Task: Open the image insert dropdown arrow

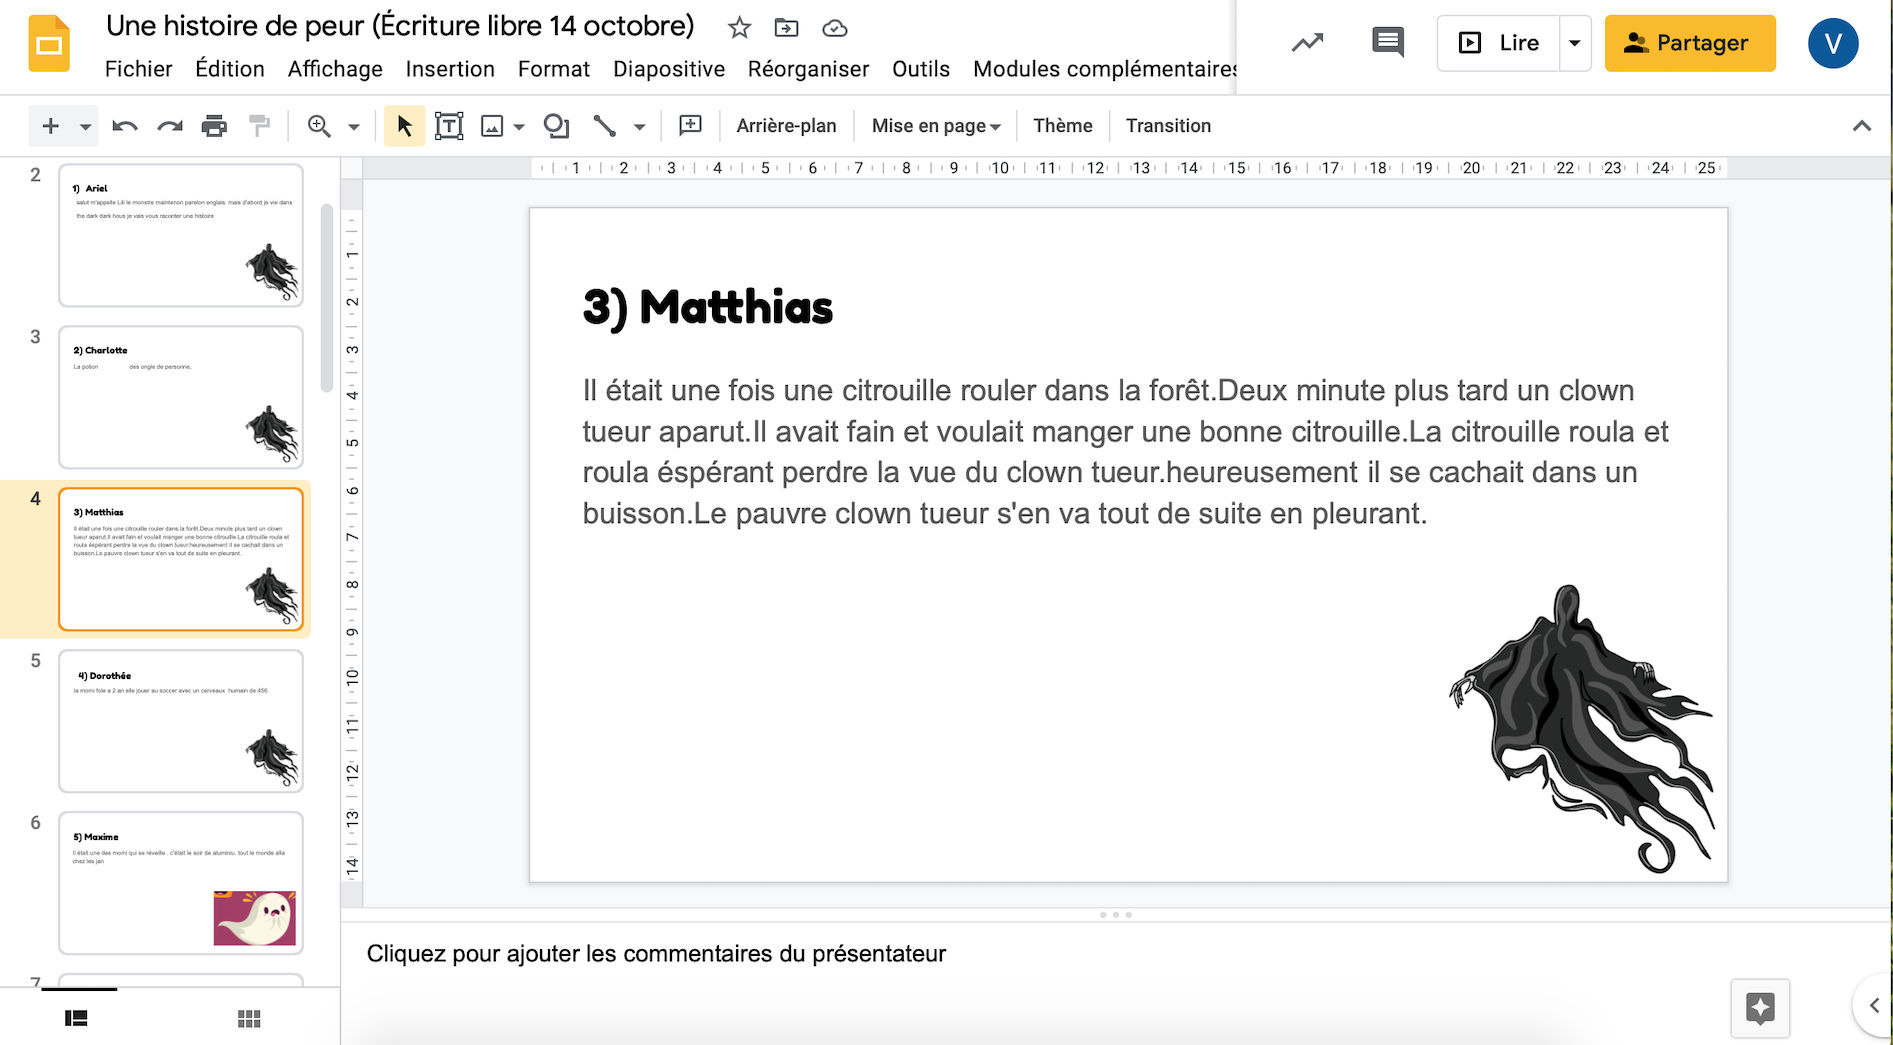Action: [519, 127]
